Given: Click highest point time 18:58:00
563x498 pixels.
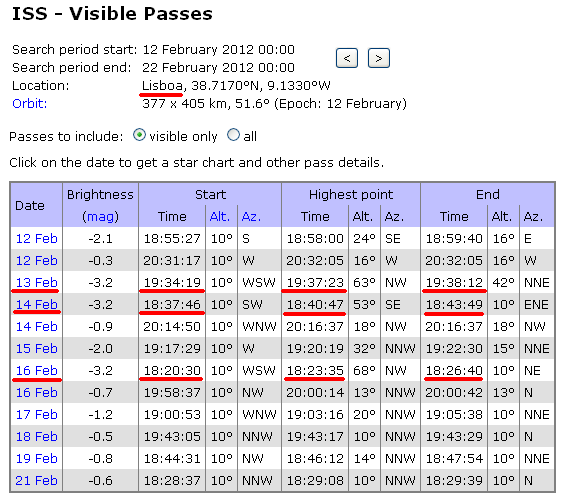Looking at the screenshot, I should (315, 239).
